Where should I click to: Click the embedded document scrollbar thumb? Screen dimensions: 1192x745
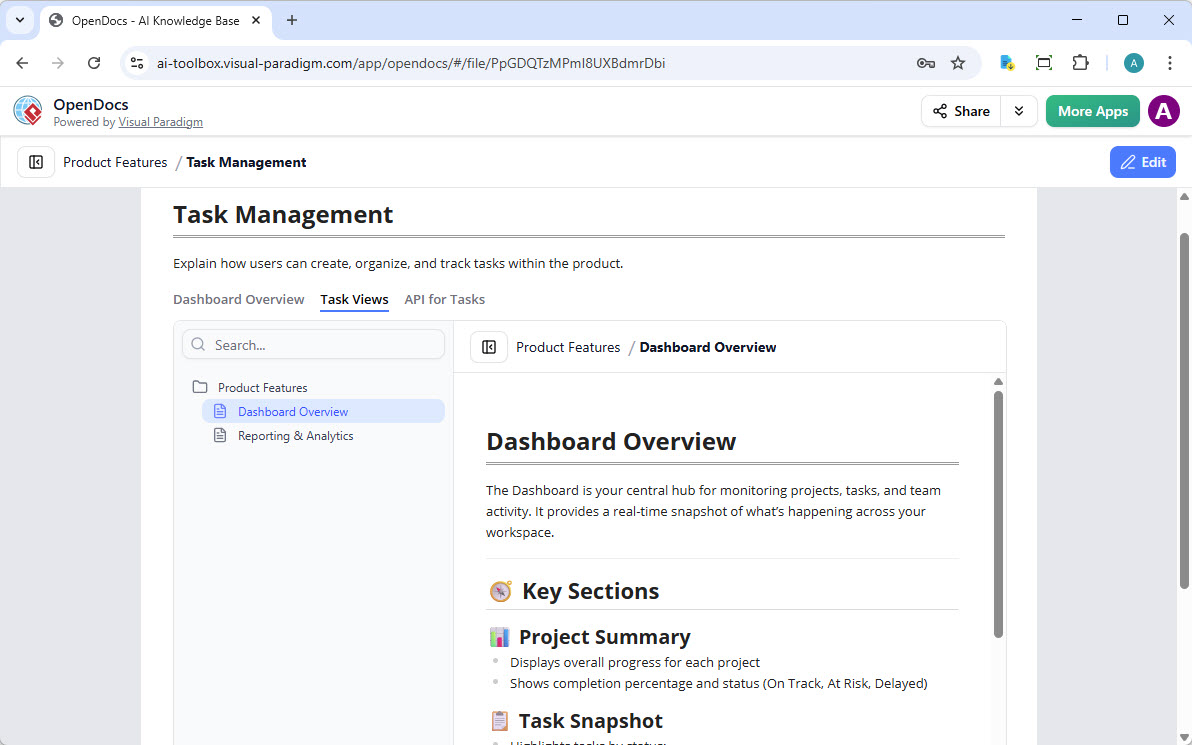click(x=997, y=515)
